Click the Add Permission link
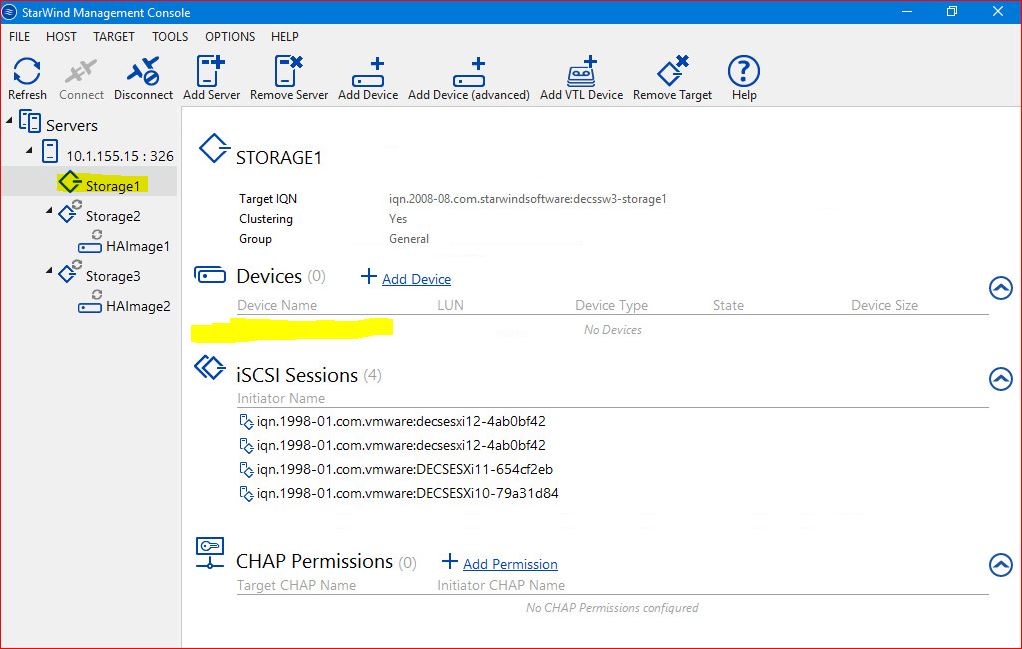This screenshot has width=1022, height=649. coord(510,564)
